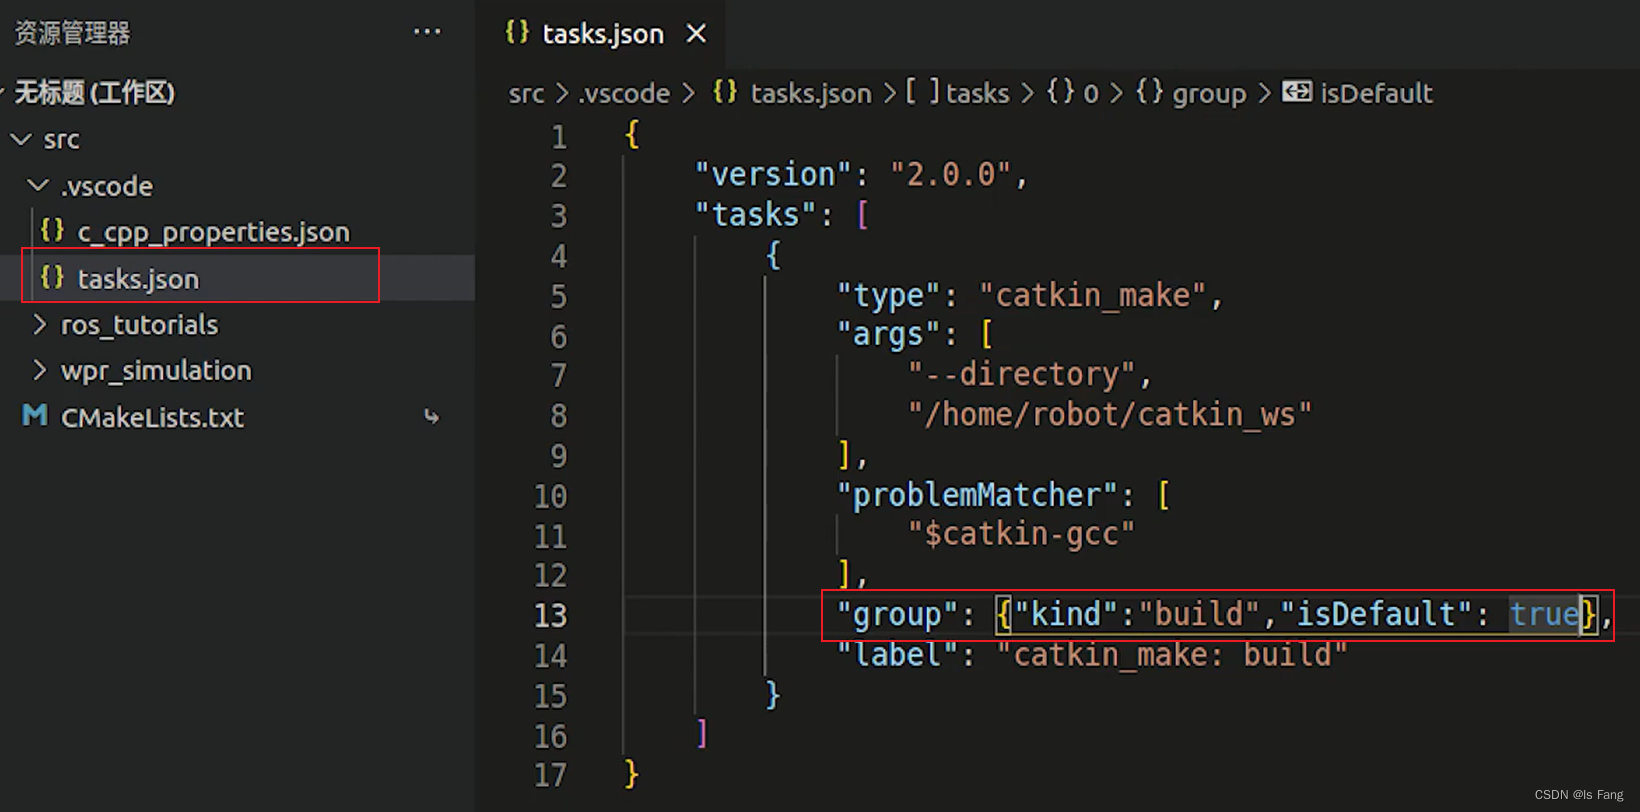The width and height of the screenshot is (1640, 812).
Task: Select the tasks.json breadcrumb segment
Action: pos(811,93)
